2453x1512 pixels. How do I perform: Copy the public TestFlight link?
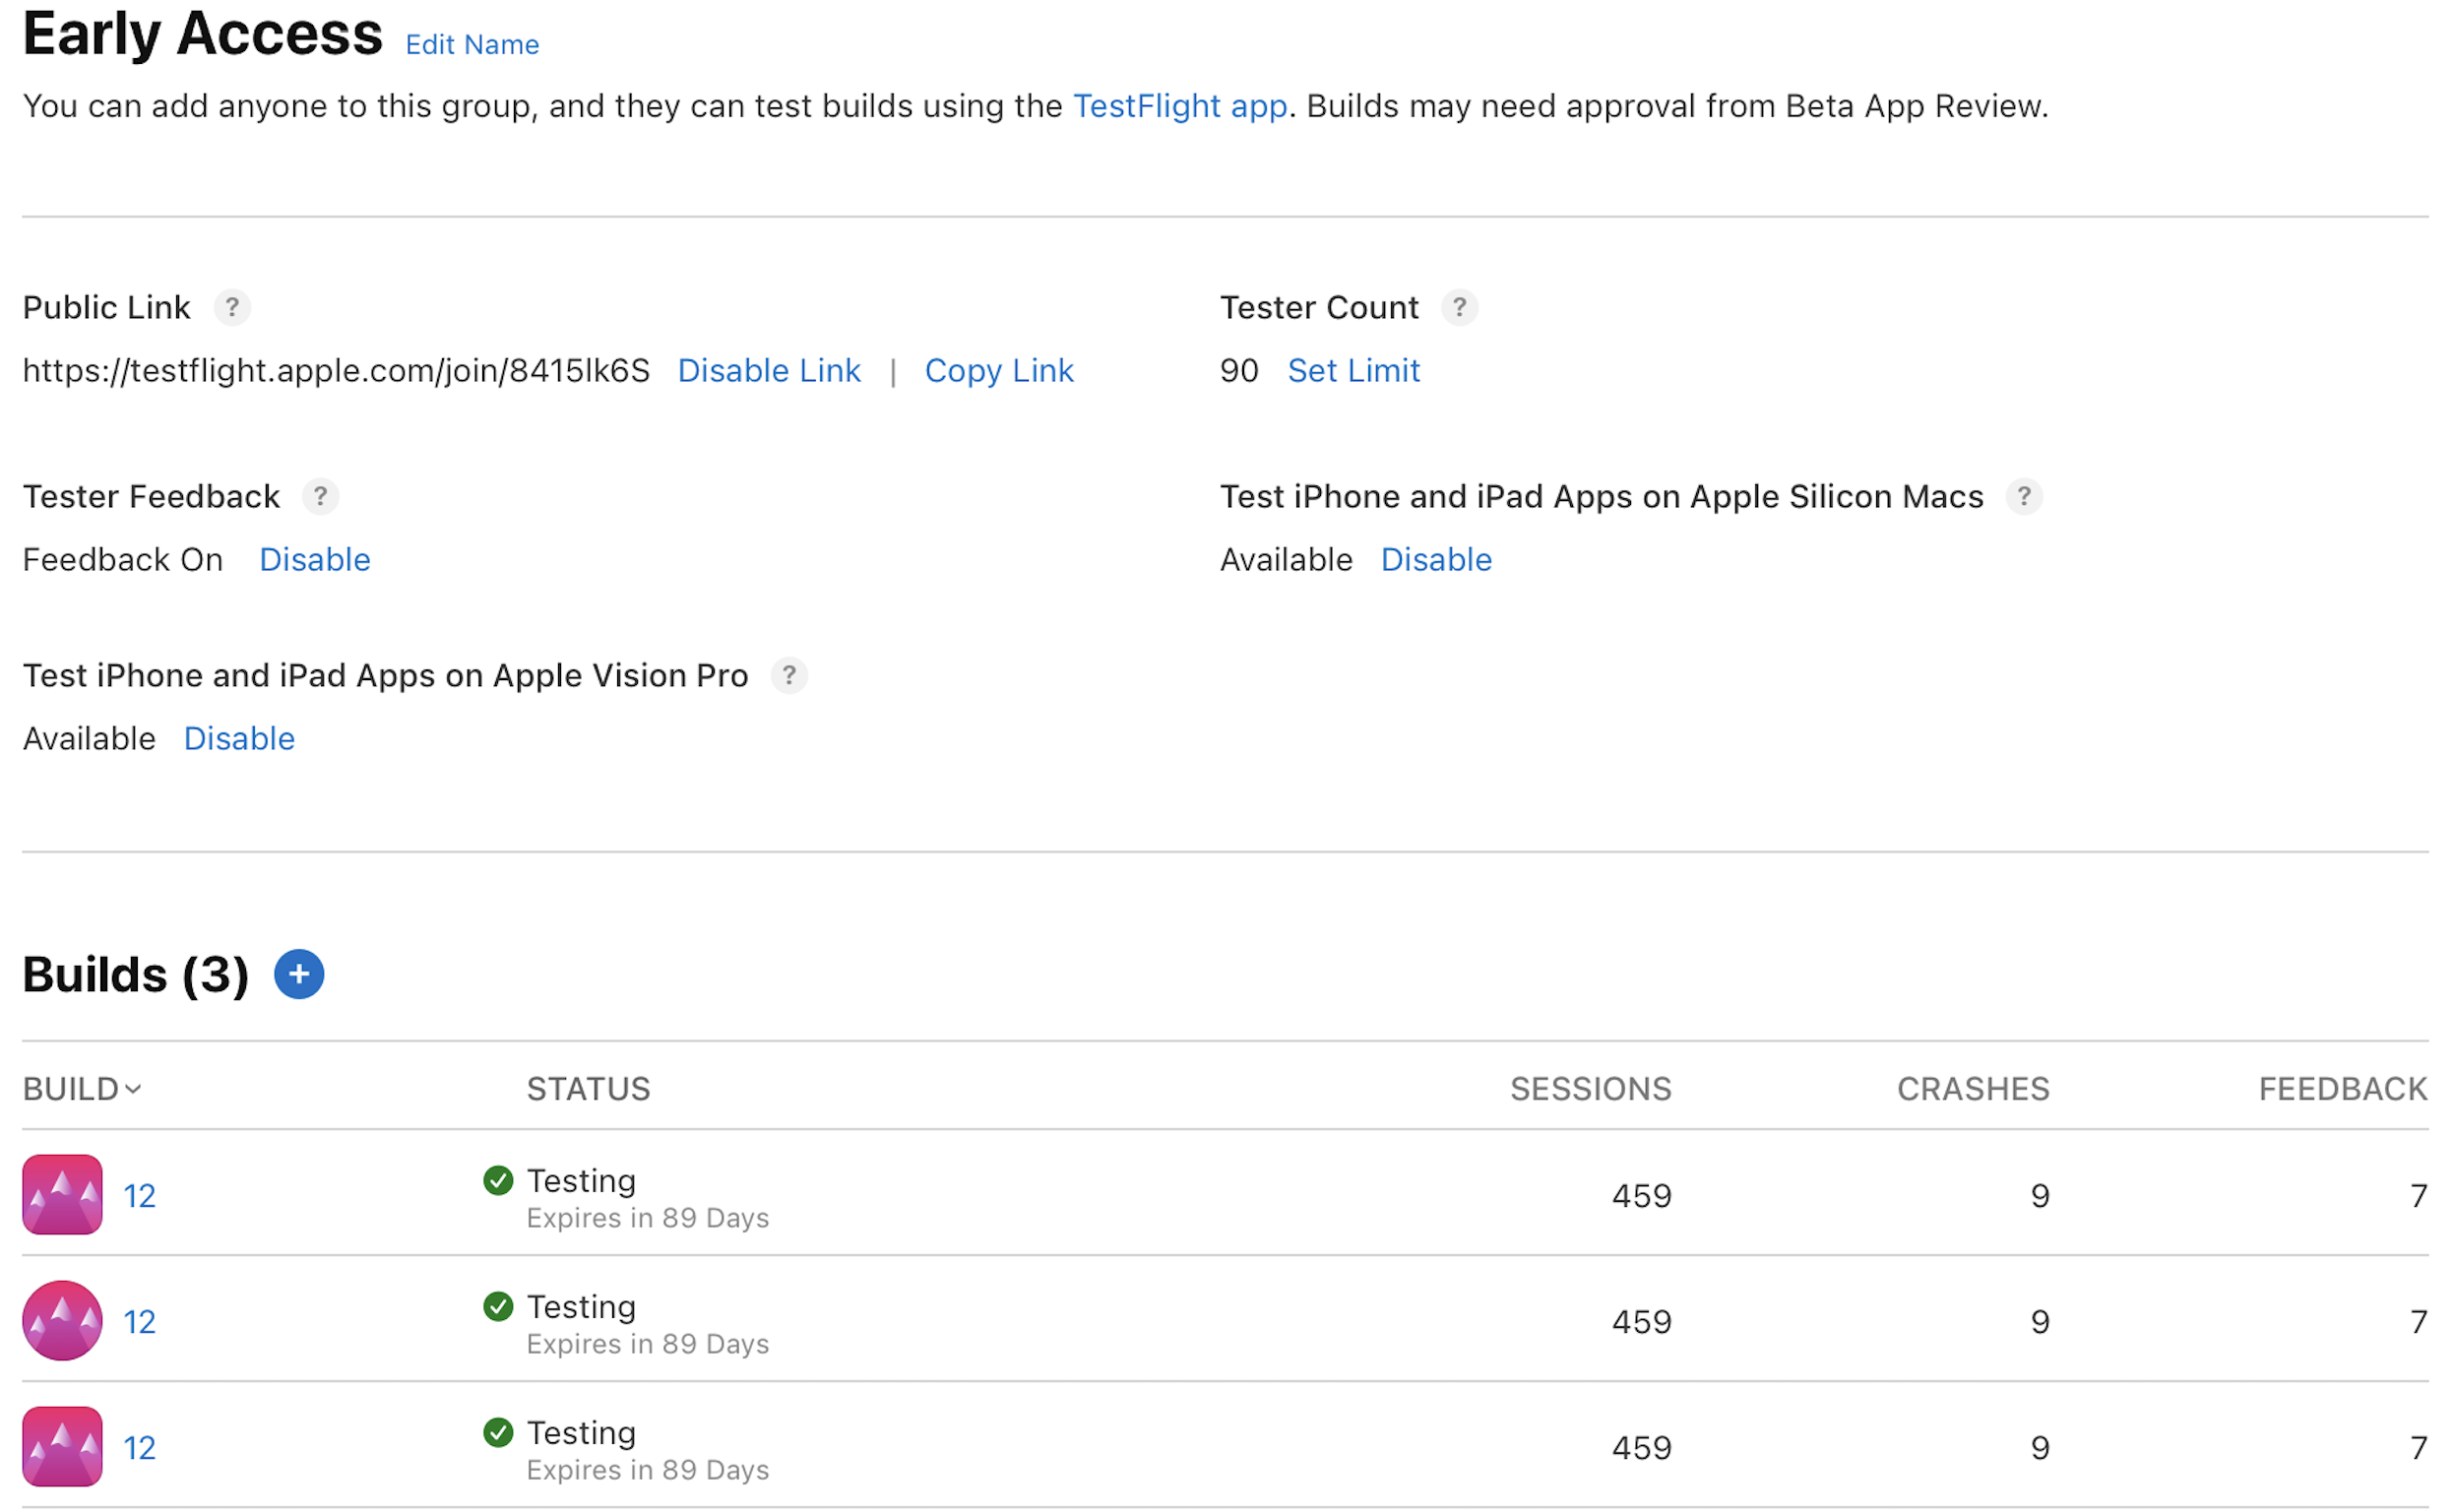(x=999, y=370)
